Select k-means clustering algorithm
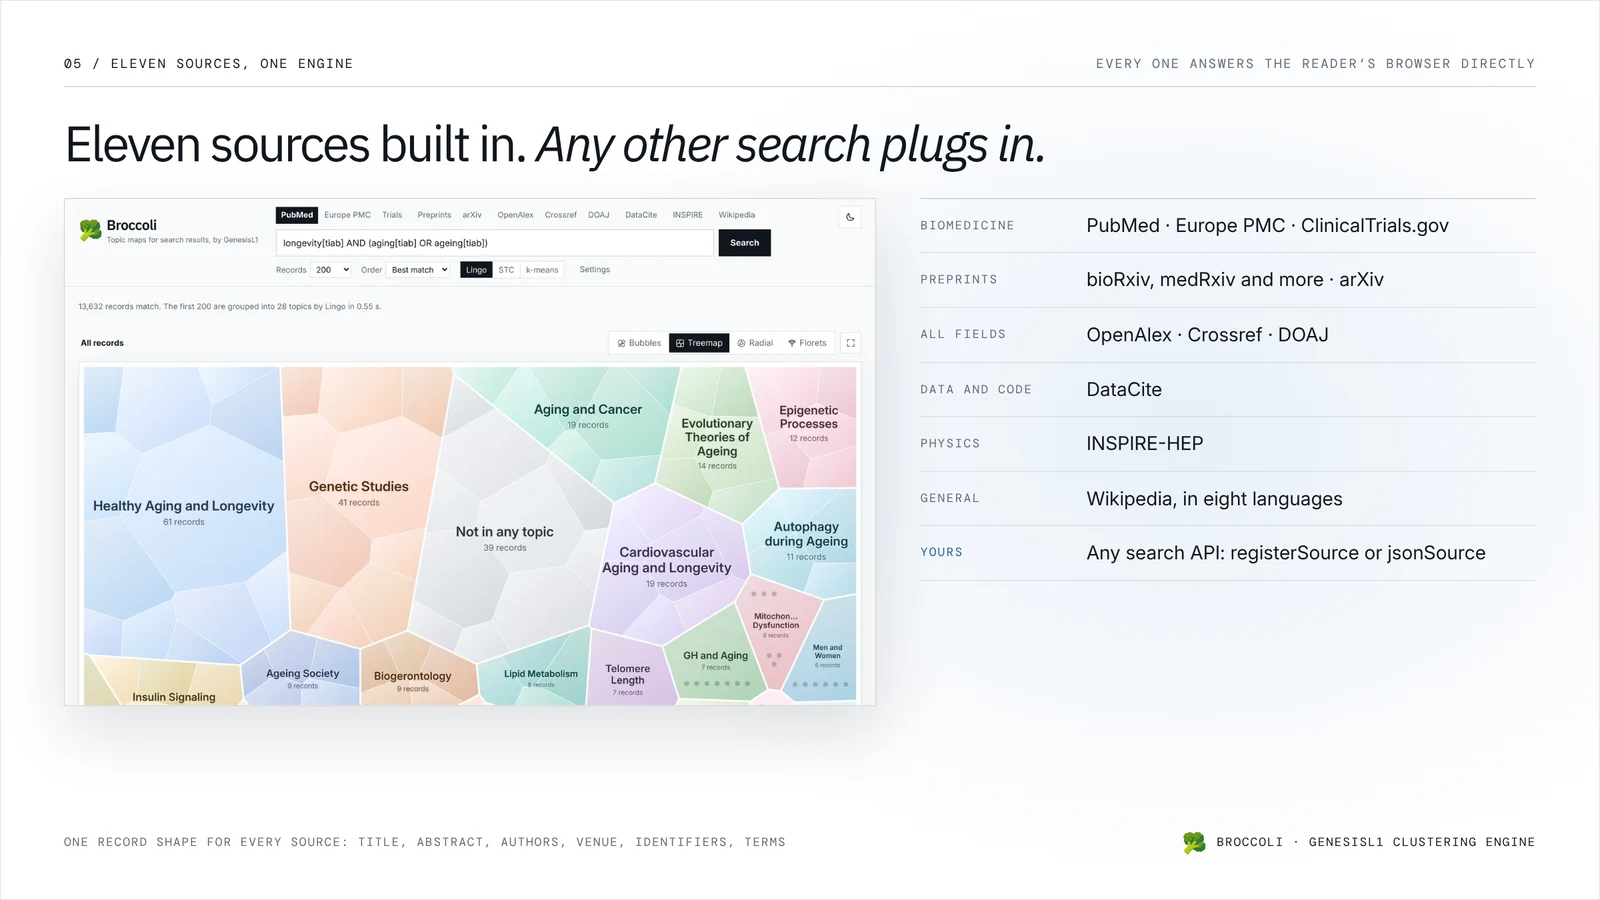Viewport: 1600px width, 900px height. 542,270
